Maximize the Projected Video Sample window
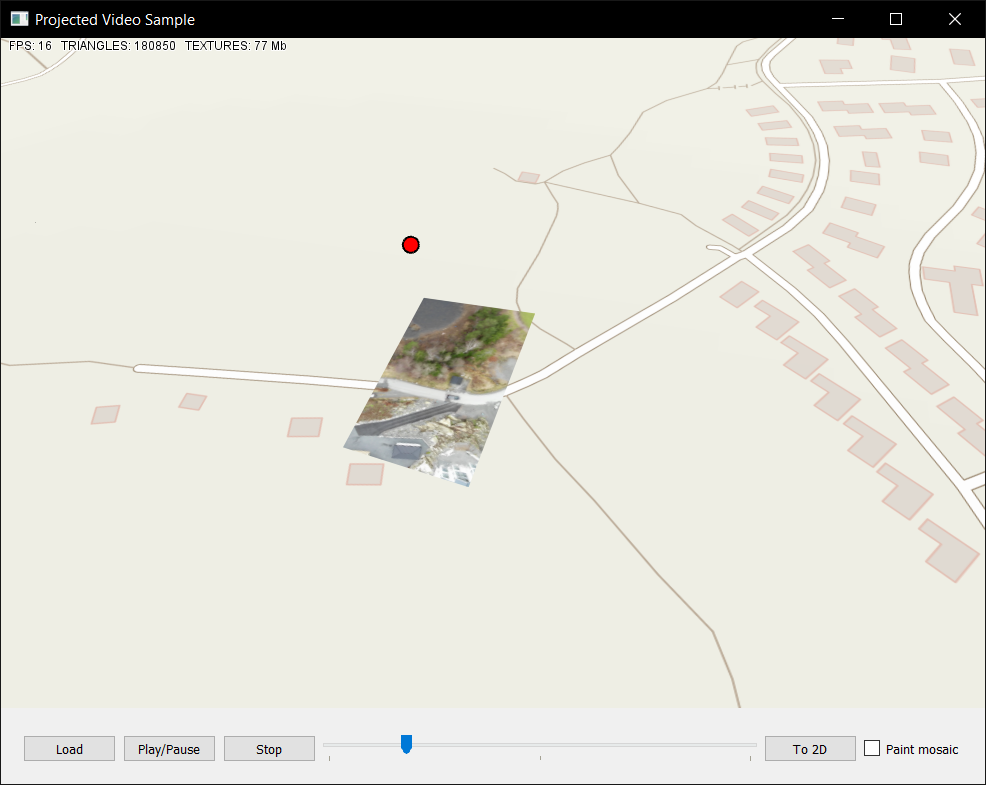Screen dimensions: 986x785 click(896, 19)
